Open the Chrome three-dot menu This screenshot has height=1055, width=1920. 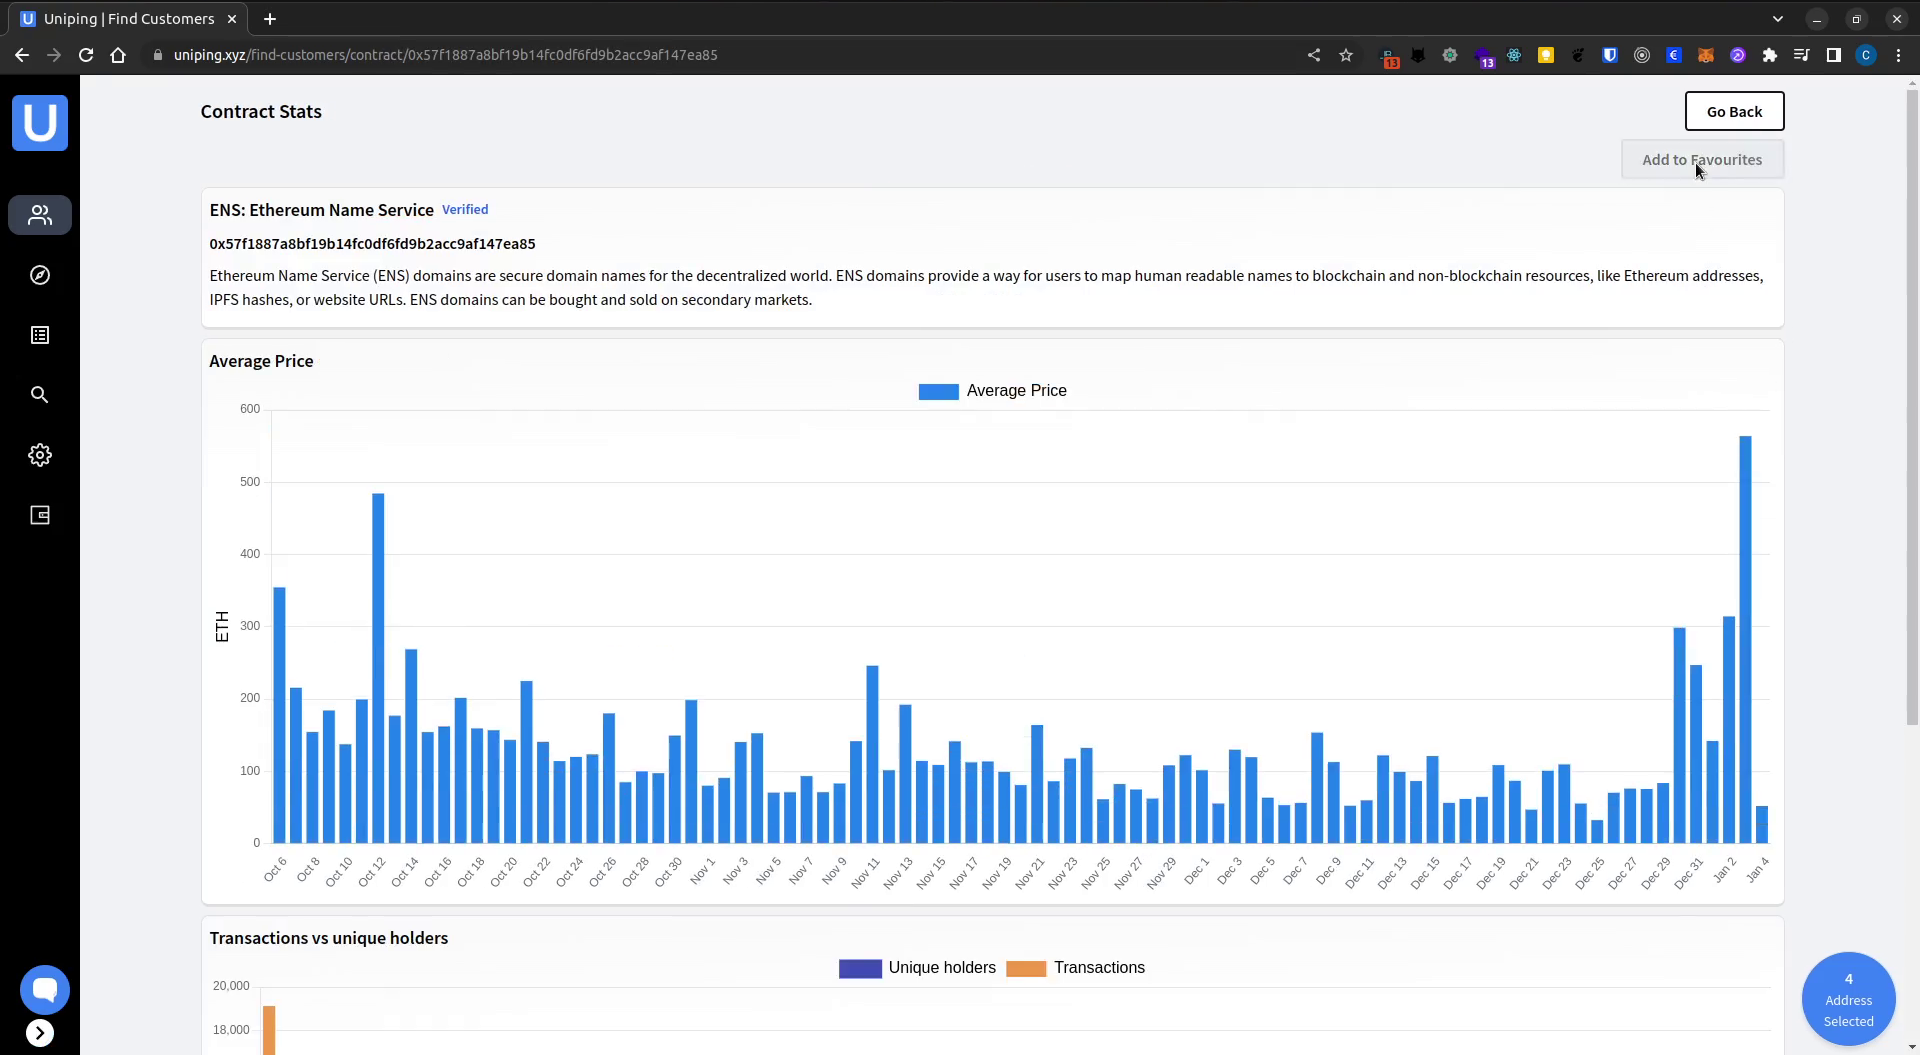tap(1898, 55)
